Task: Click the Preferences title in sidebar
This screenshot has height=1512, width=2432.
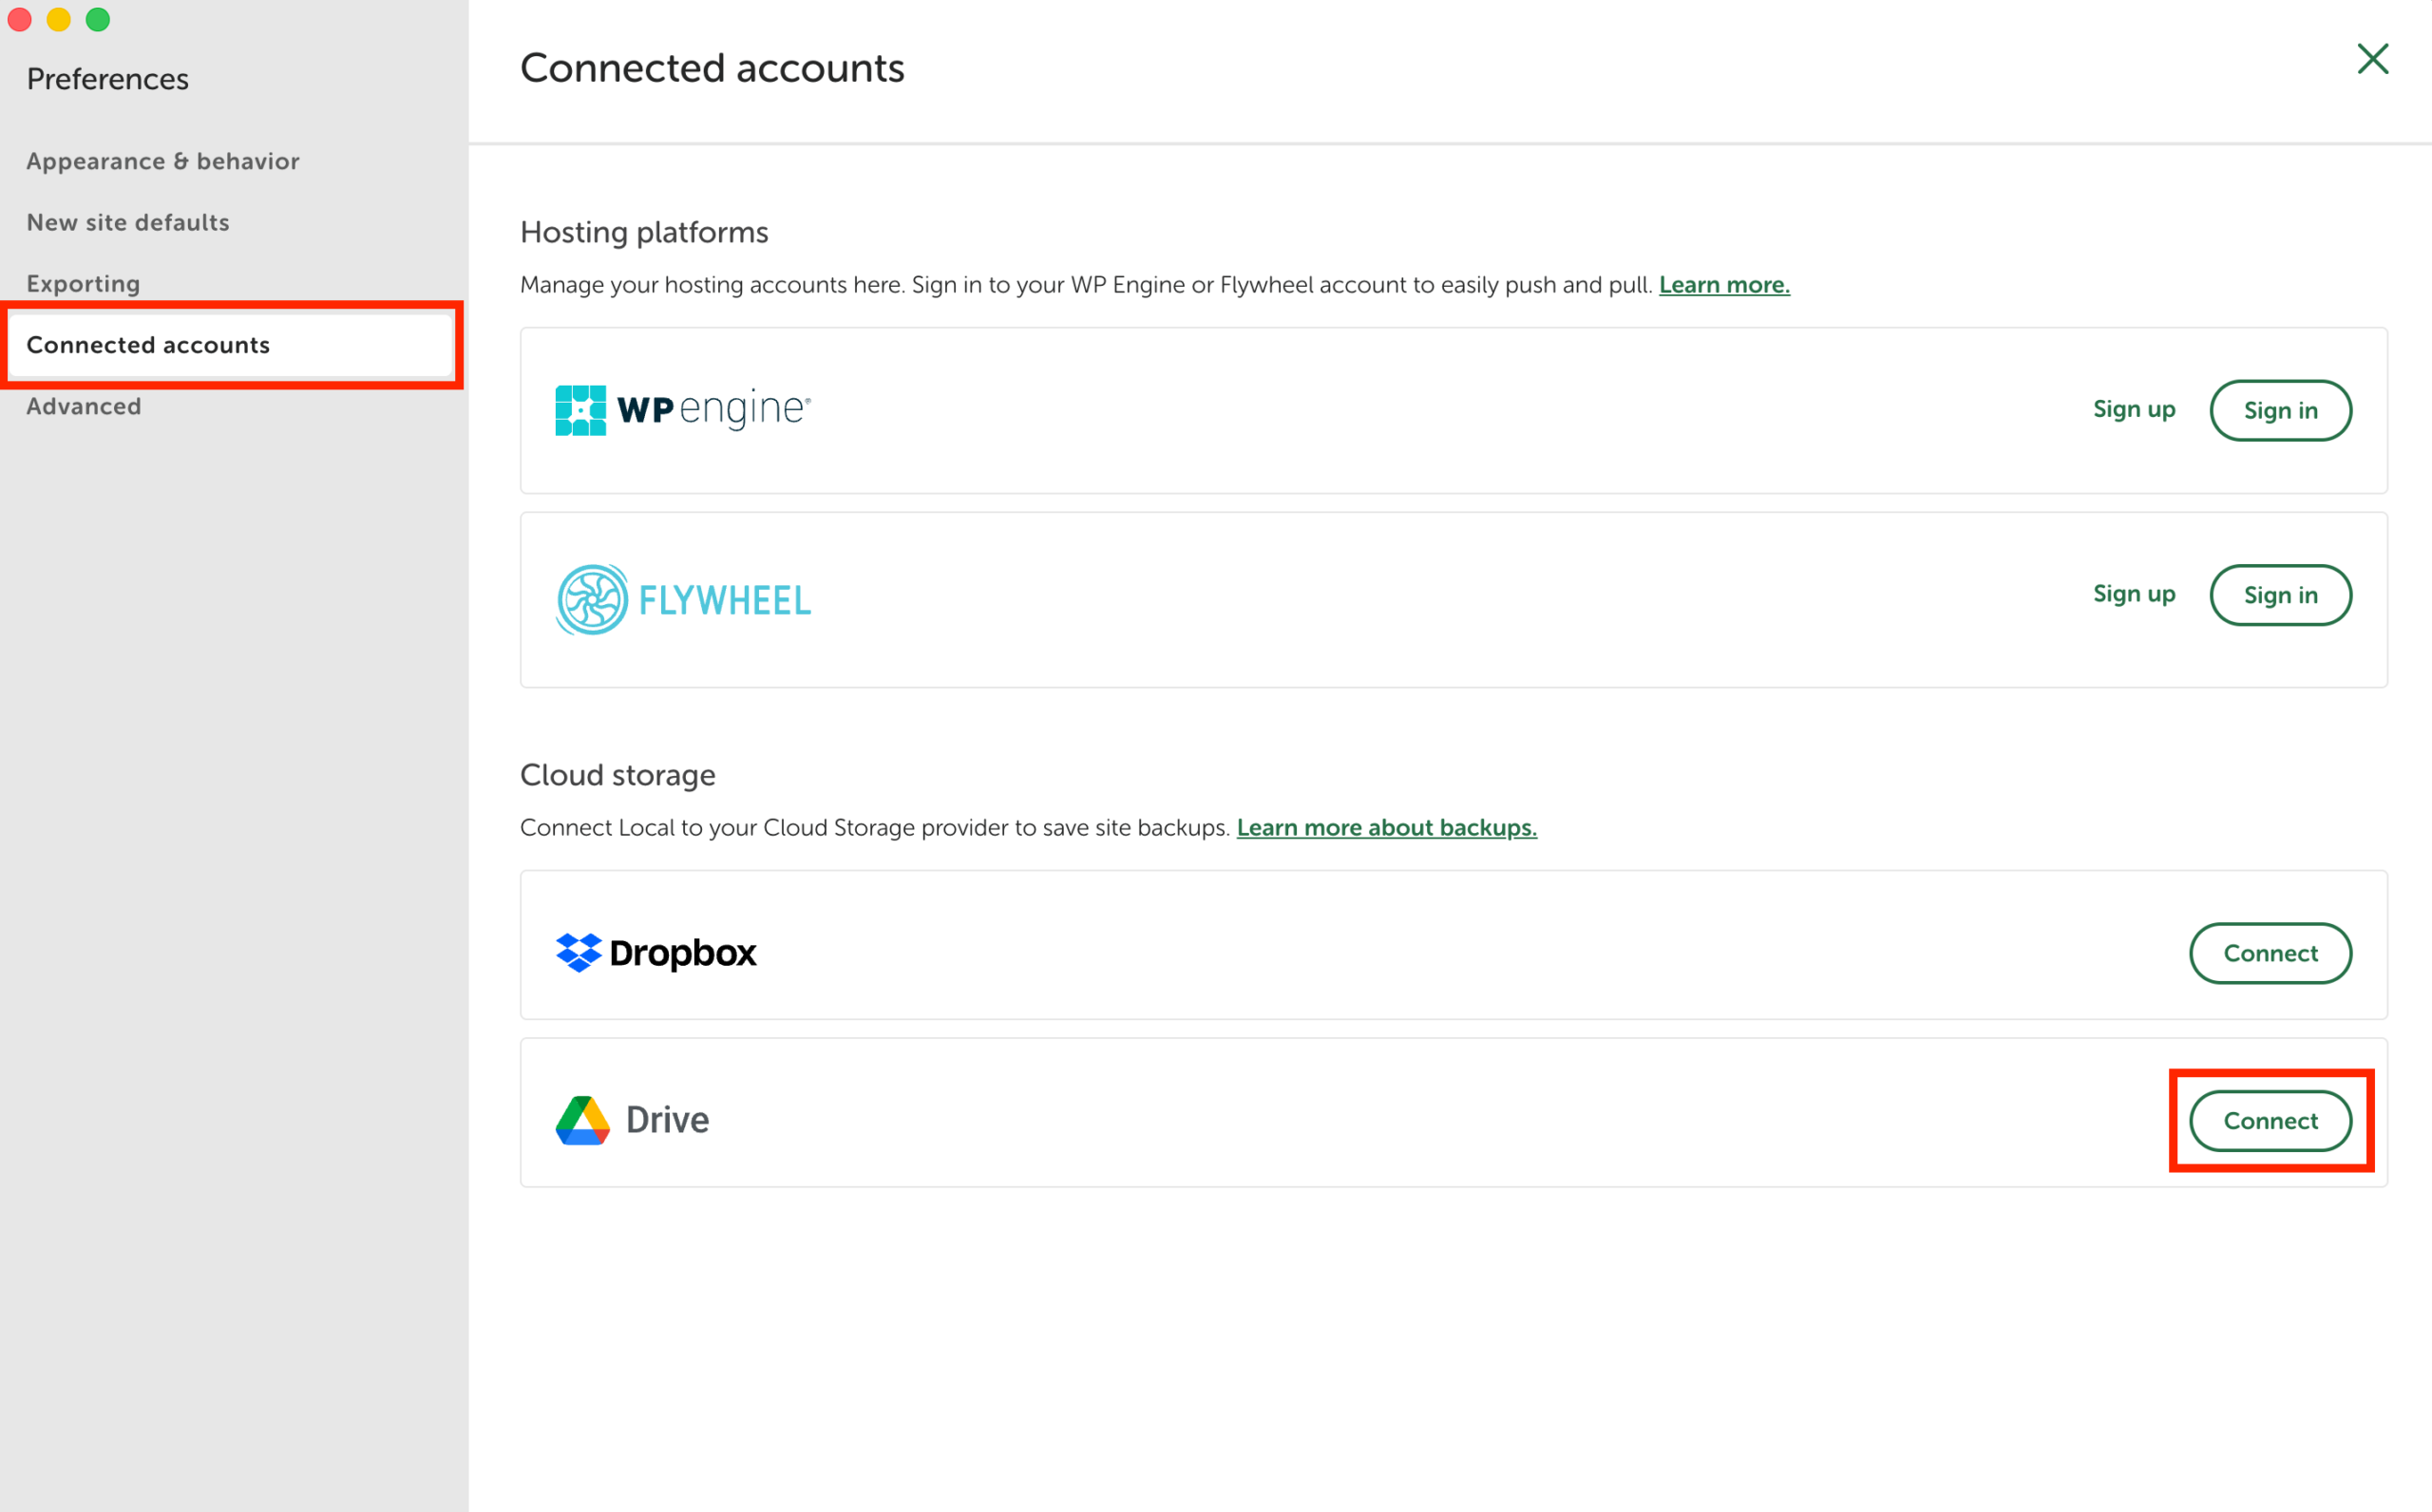Action: tap(108, 79)
